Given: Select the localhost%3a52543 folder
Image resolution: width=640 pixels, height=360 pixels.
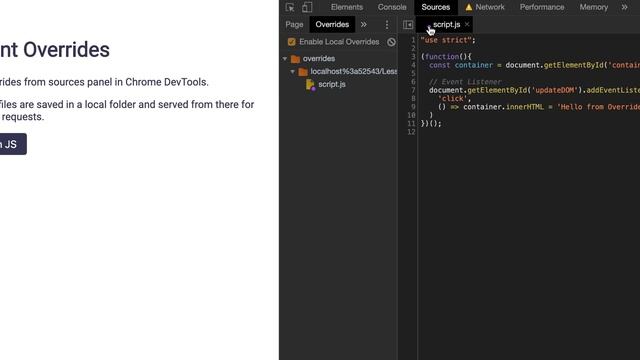Looking at the screenshot, I should click(348, 71).
